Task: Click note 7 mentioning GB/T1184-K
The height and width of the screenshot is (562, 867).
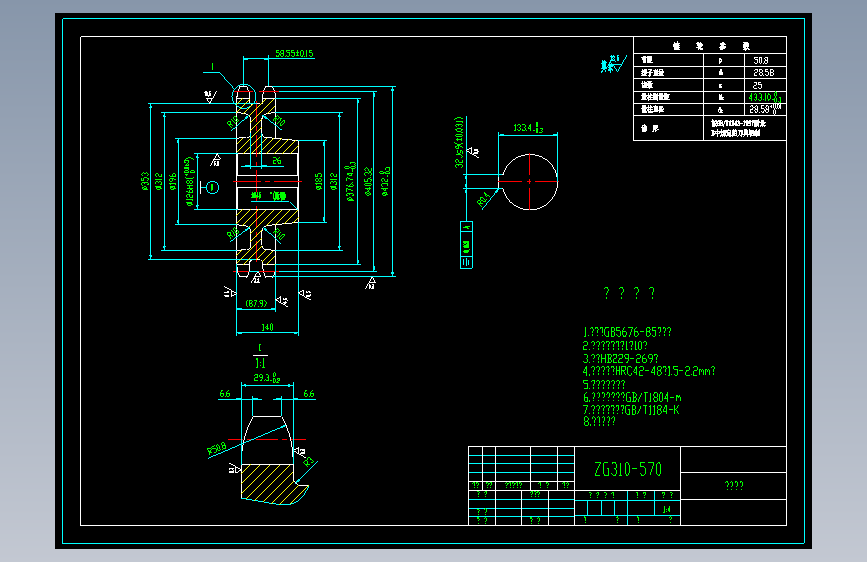Action: coord(631,410)
